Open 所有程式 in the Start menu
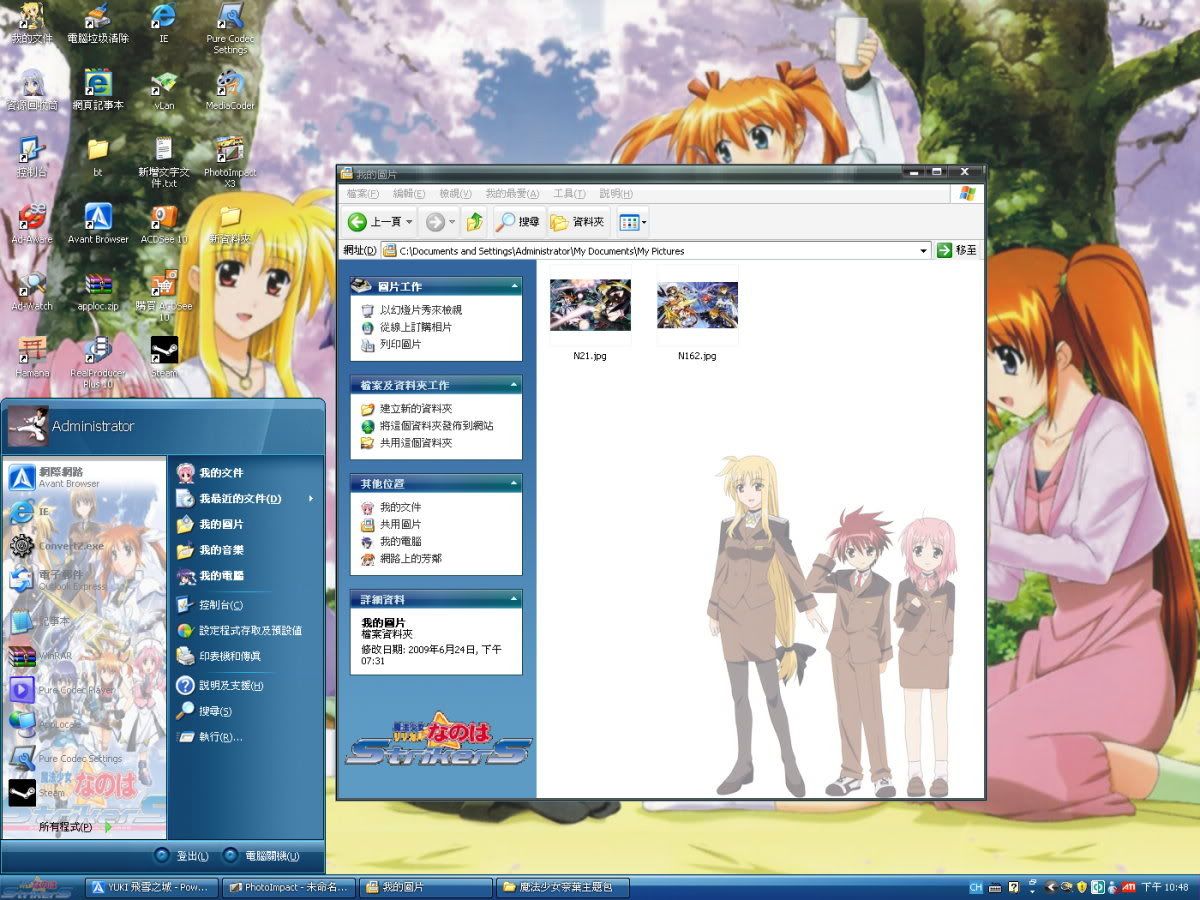This screenshot has width=1200, height=900. 76,827
